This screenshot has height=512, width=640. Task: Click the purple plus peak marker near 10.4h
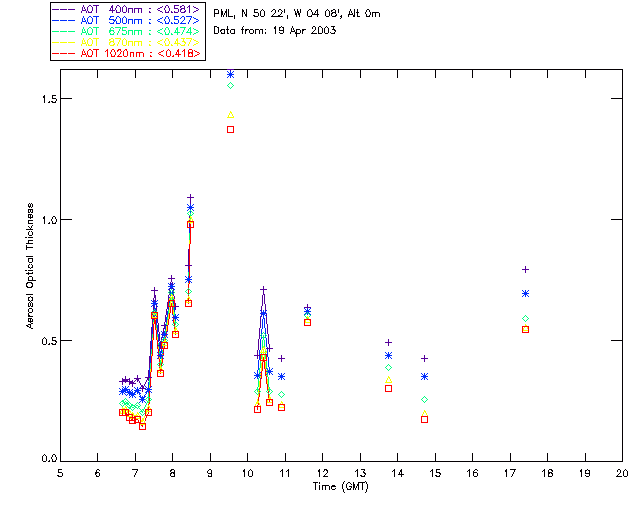point(264,289)
